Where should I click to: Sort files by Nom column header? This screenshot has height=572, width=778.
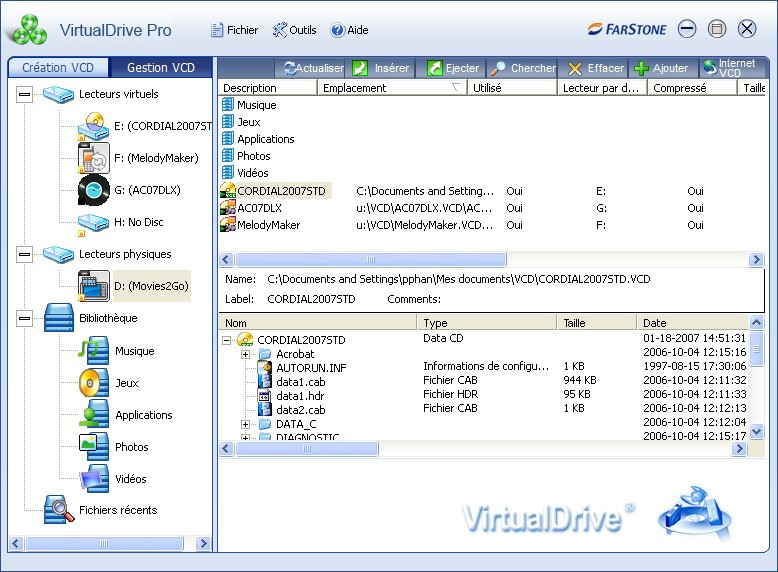click(x=318, y=323)
